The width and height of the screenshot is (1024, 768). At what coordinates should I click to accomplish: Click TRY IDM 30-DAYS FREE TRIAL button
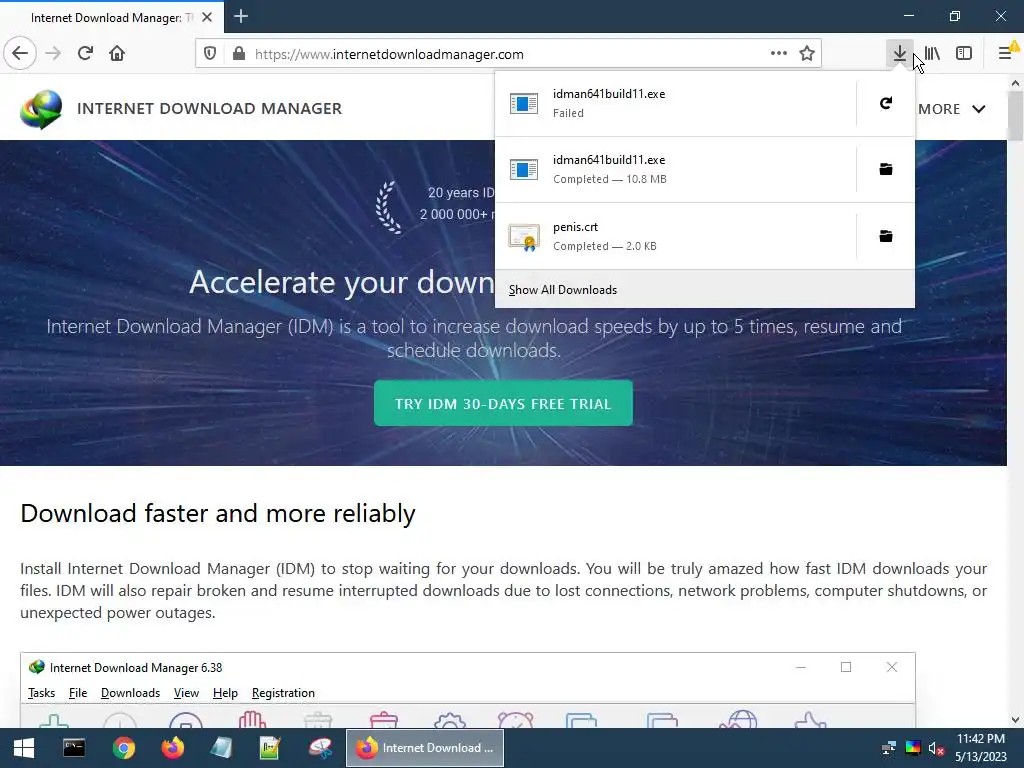pyautogui.click(x=503, y=404)
